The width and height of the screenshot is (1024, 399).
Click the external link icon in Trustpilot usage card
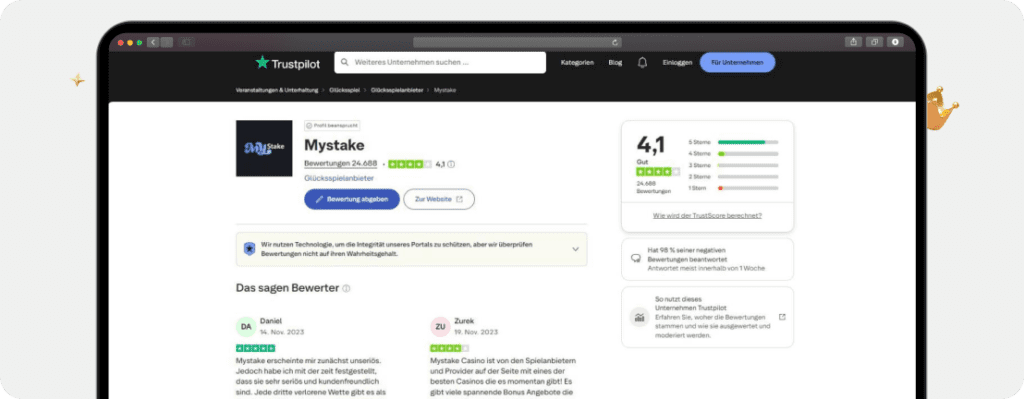coord(782,317)
